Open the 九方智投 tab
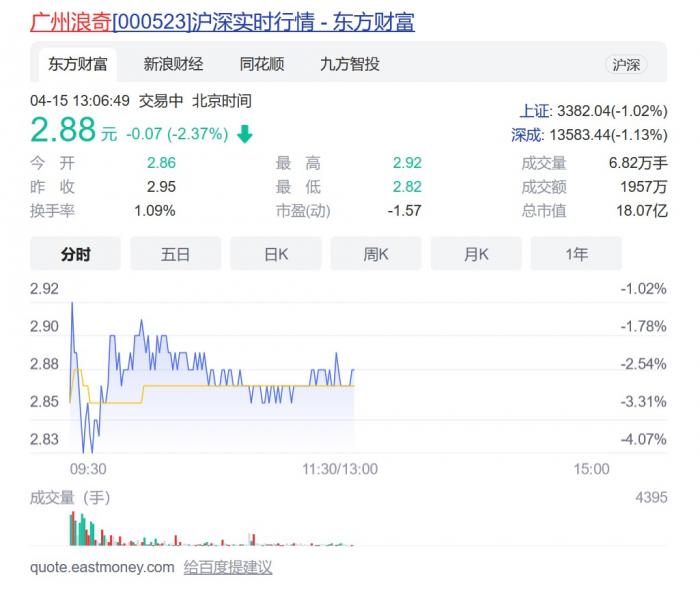This screenshot has width=700, height=592. click(x=349, y=64)
